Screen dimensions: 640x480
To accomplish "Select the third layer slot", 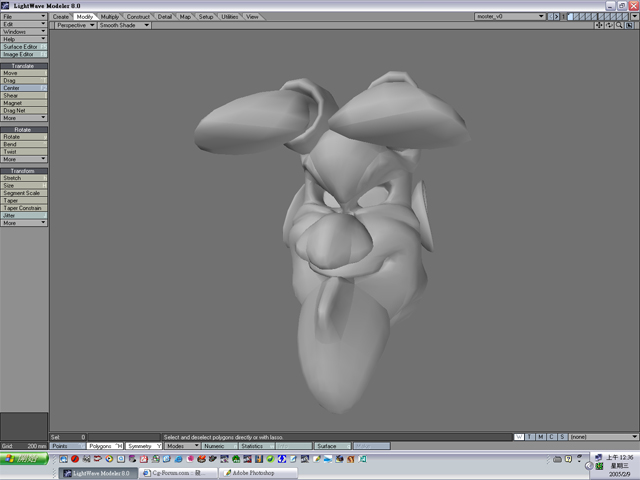I will 582,17.
